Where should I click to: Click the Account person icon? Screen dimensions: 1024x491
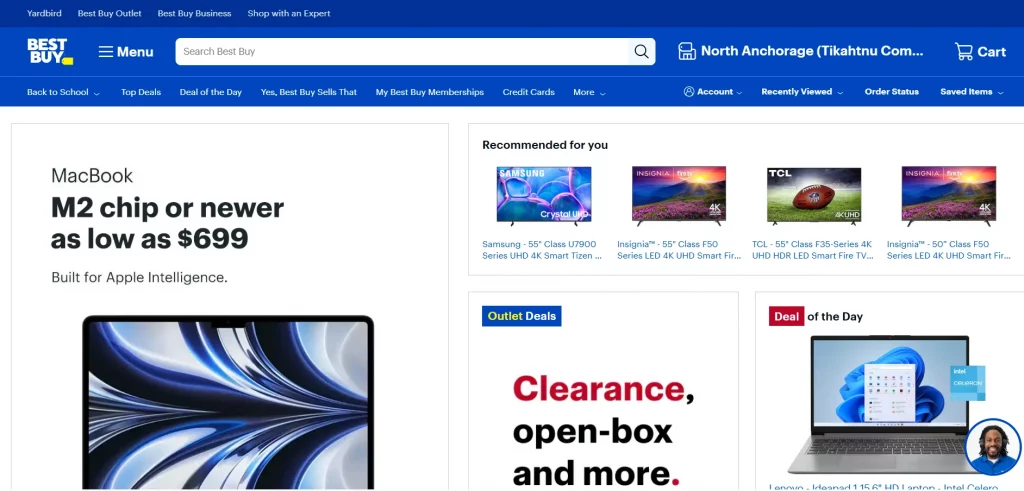tap(688, 92)
